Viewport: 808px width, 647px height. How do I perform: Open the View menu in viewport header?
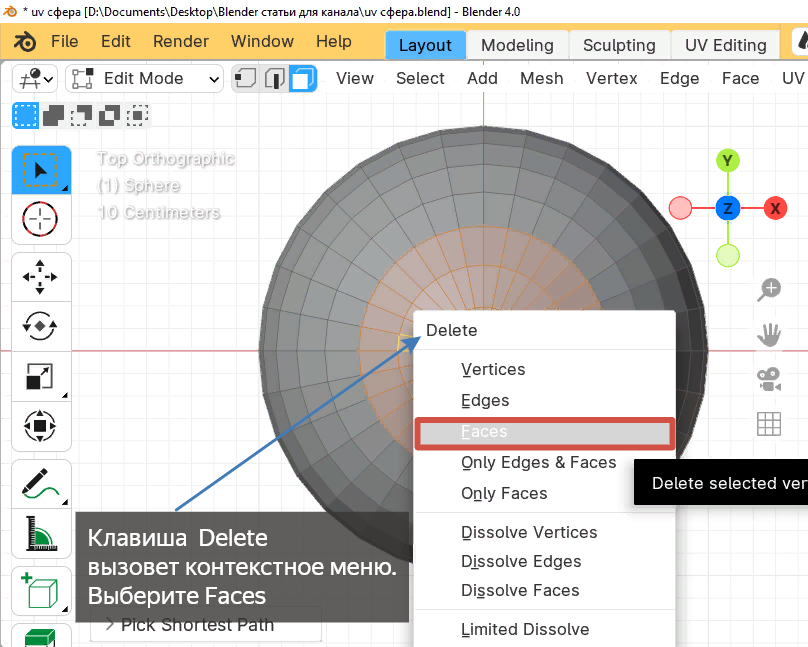(x=355, y=78)
